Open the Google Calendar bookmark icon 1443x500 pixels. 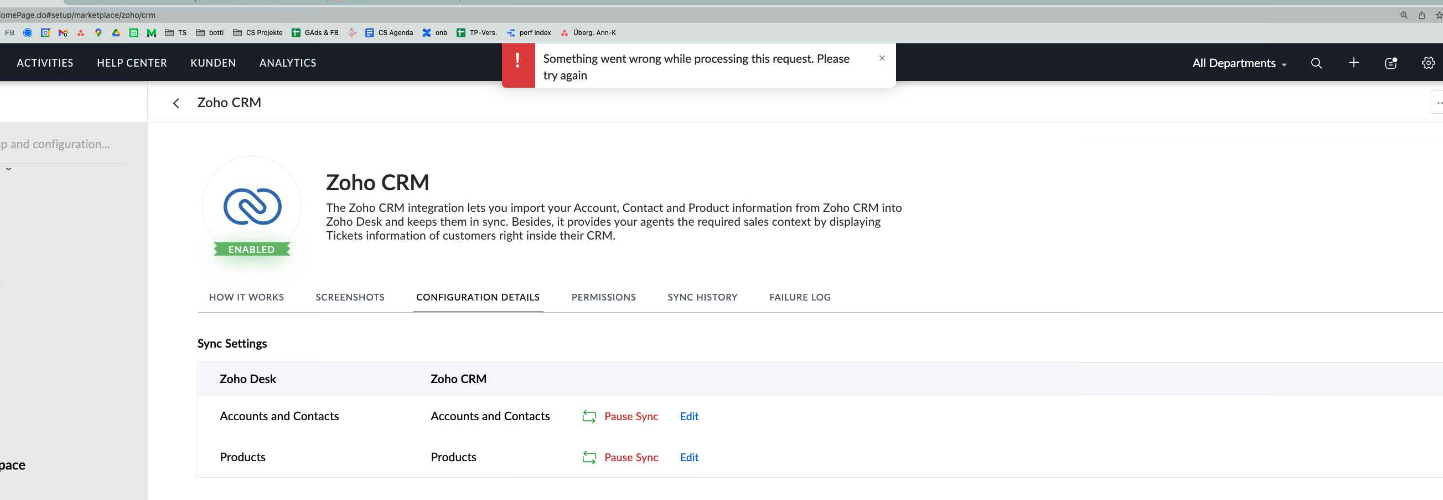(x=45, y=33)
